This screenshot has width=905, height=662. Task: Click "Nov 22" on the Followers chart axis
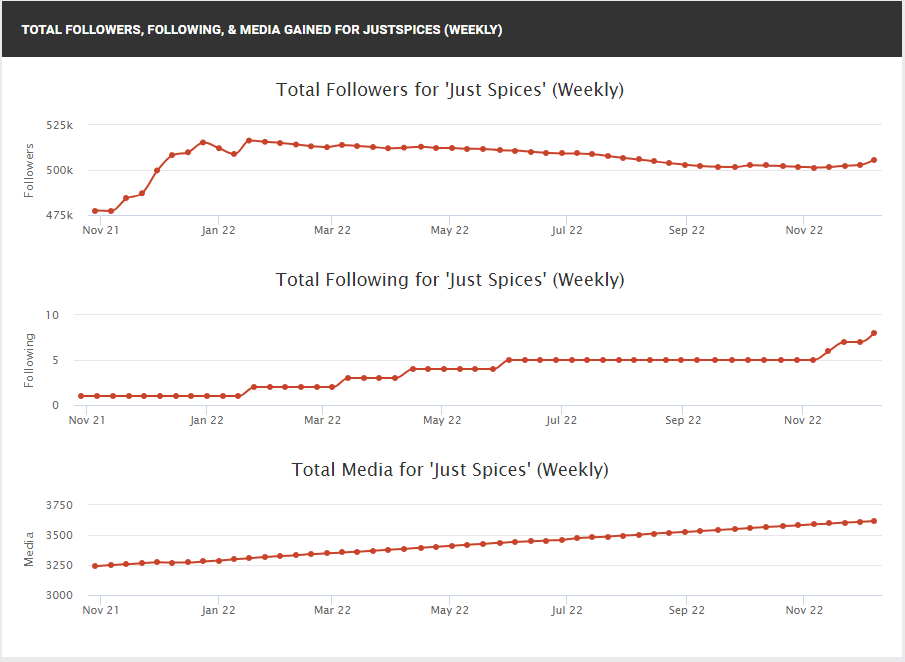pyautogui.click(x=804, y=230)
